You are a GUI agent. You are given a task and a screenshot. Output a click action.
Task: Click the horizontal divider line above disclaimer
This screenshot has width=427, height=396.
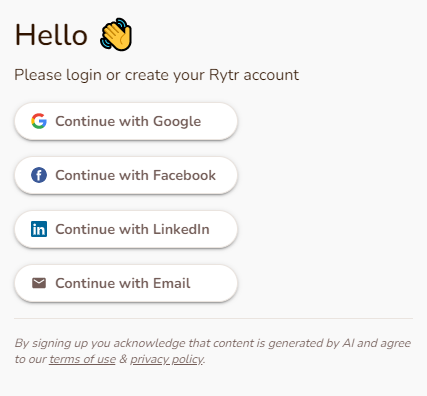click(x=213, y=318)
